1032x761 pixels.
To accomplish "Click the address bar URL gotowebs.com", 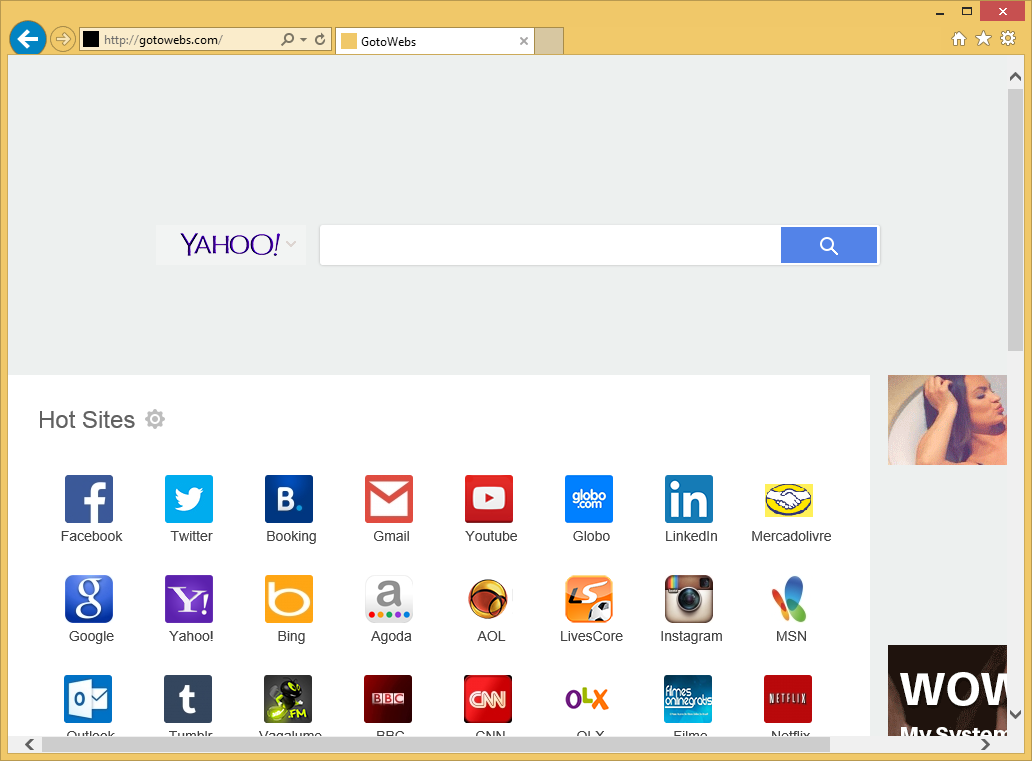I will 163,40.
